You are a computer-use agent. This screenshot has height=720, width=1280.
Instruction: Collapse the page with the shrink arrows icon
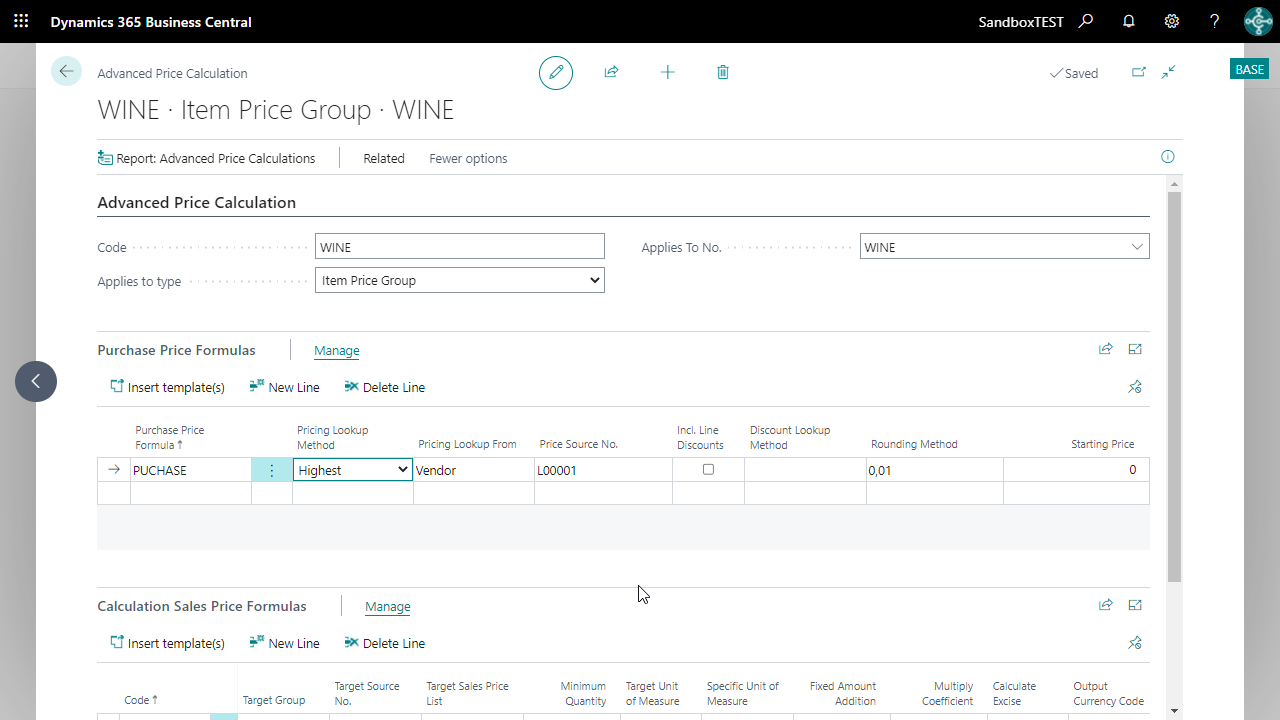1168,72
